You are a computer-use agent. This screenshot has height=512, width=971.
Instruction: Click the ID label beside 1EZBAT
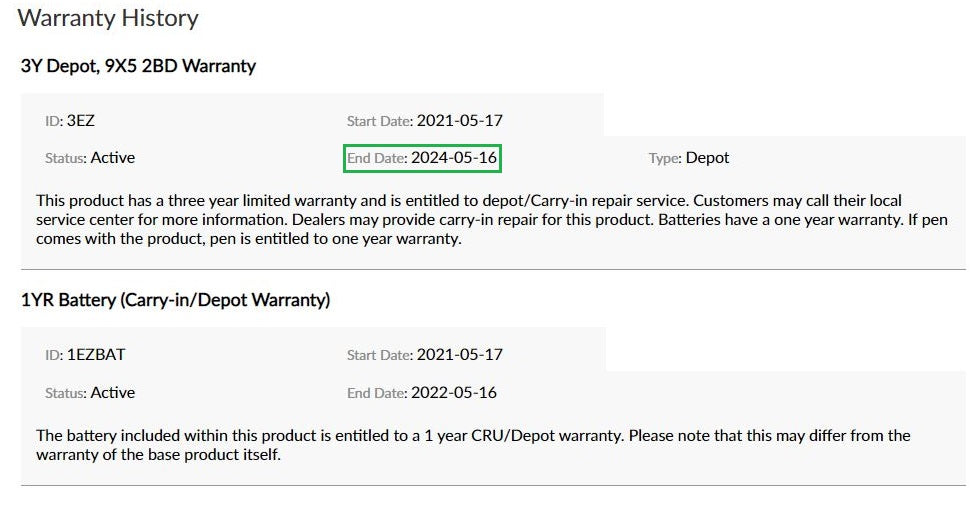[x=54, y=355]
